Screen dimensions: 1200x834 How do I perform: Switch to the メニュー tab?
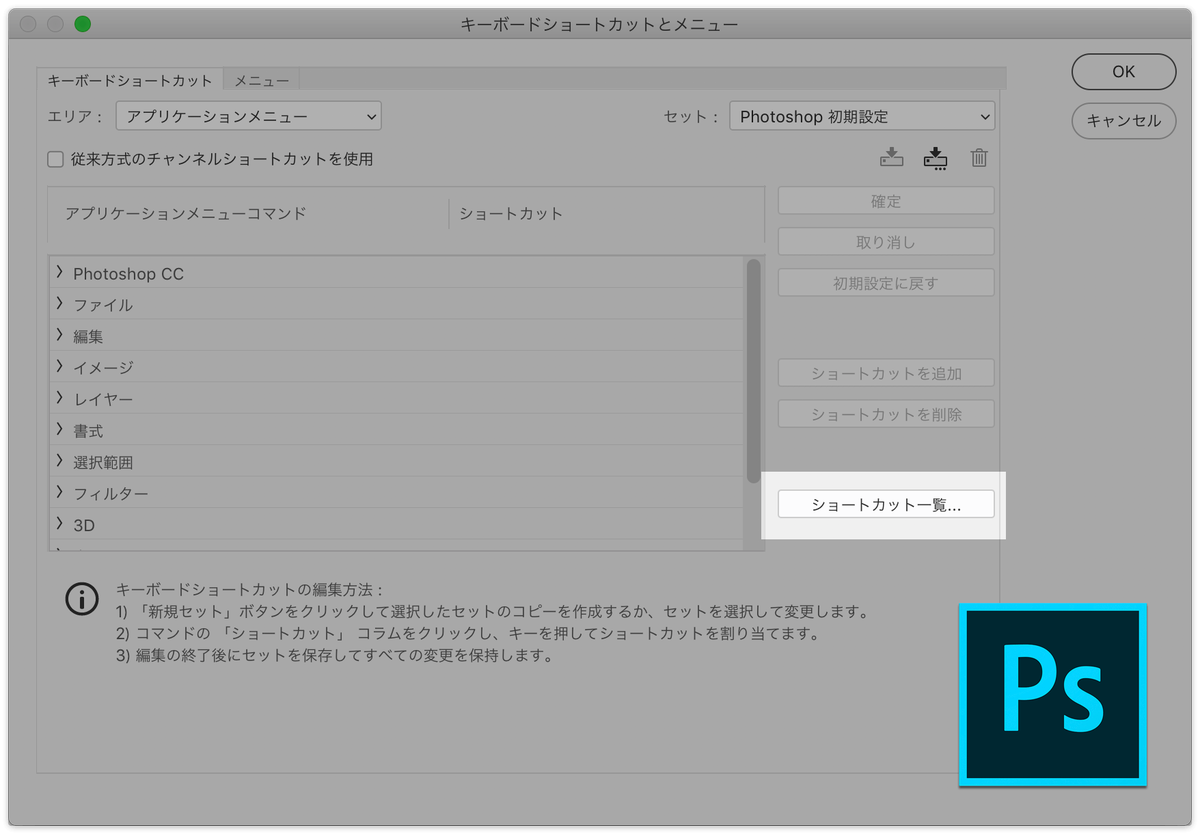pos(261,80)
